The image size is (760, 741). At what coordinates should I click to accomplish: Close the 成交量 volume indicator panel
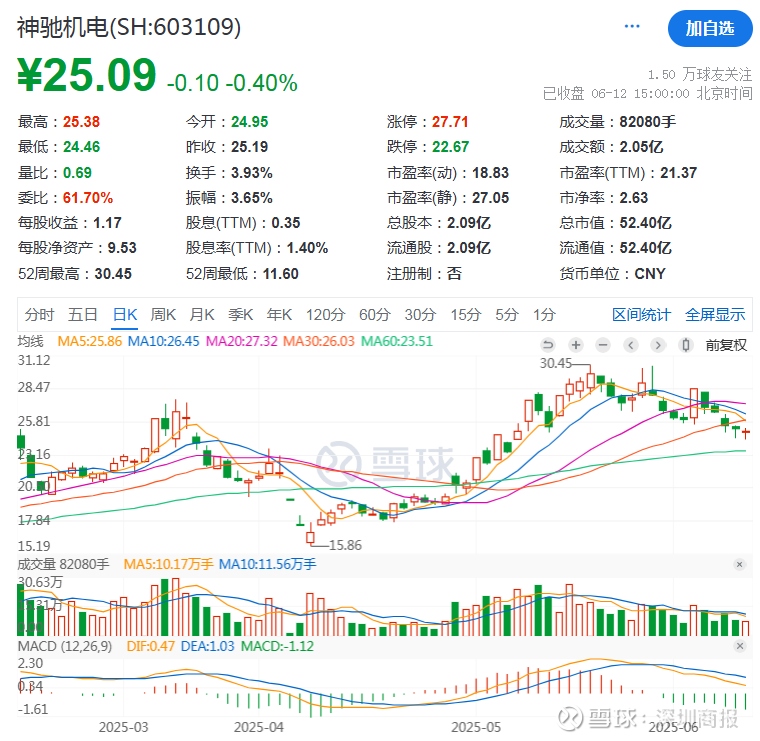pos(739,564)
